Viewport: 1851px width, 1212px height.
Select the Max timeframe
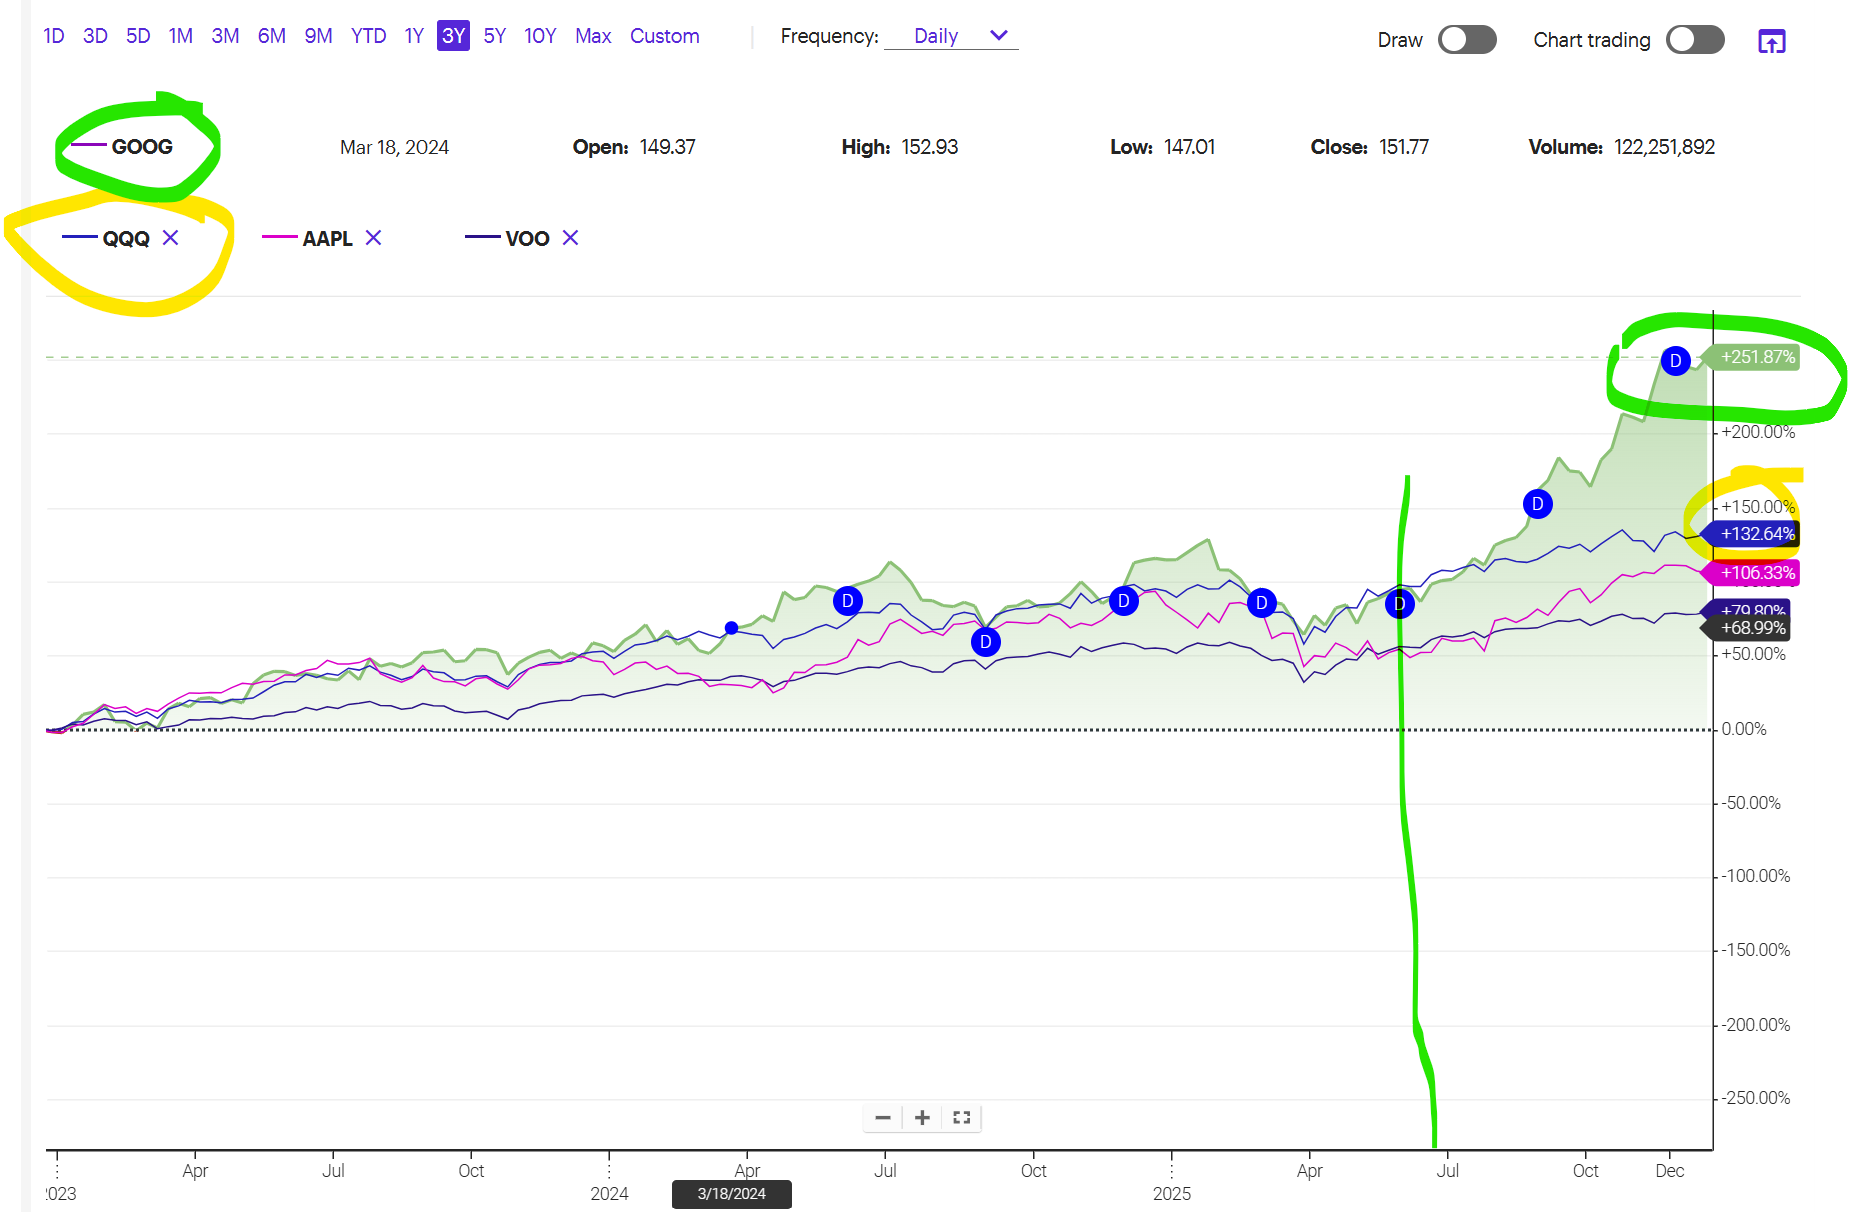593,36
